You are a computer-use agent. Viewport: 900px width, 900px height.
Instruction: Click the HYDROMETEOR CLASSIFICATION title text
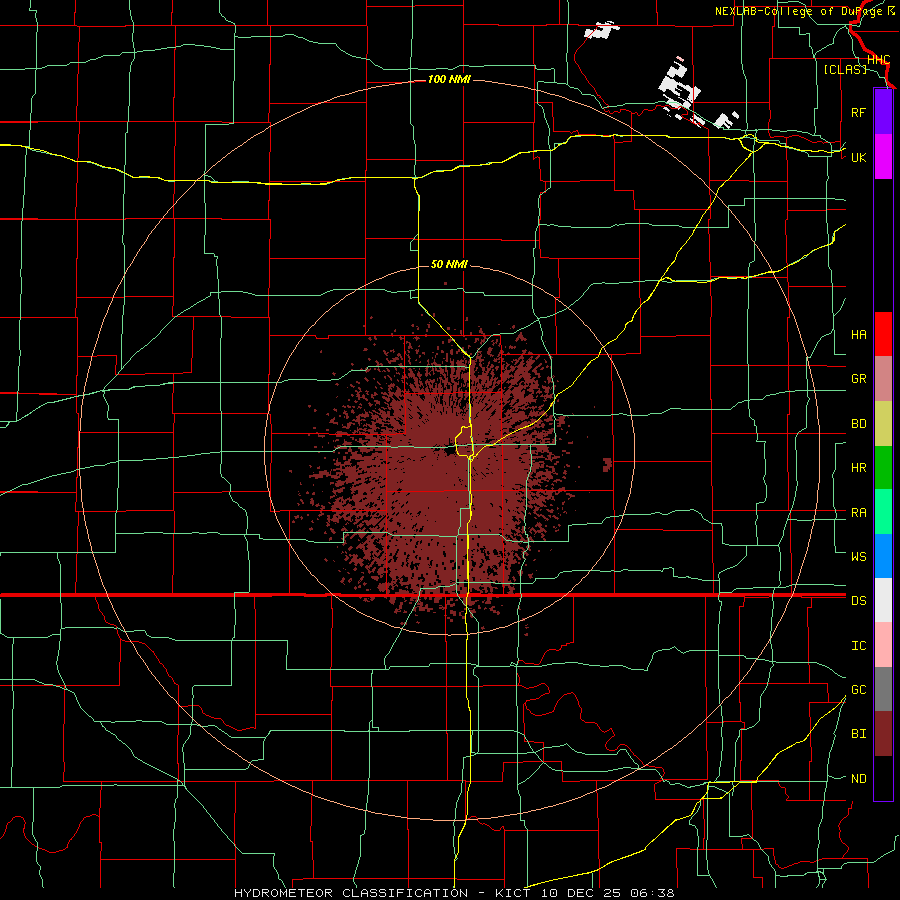351,893
